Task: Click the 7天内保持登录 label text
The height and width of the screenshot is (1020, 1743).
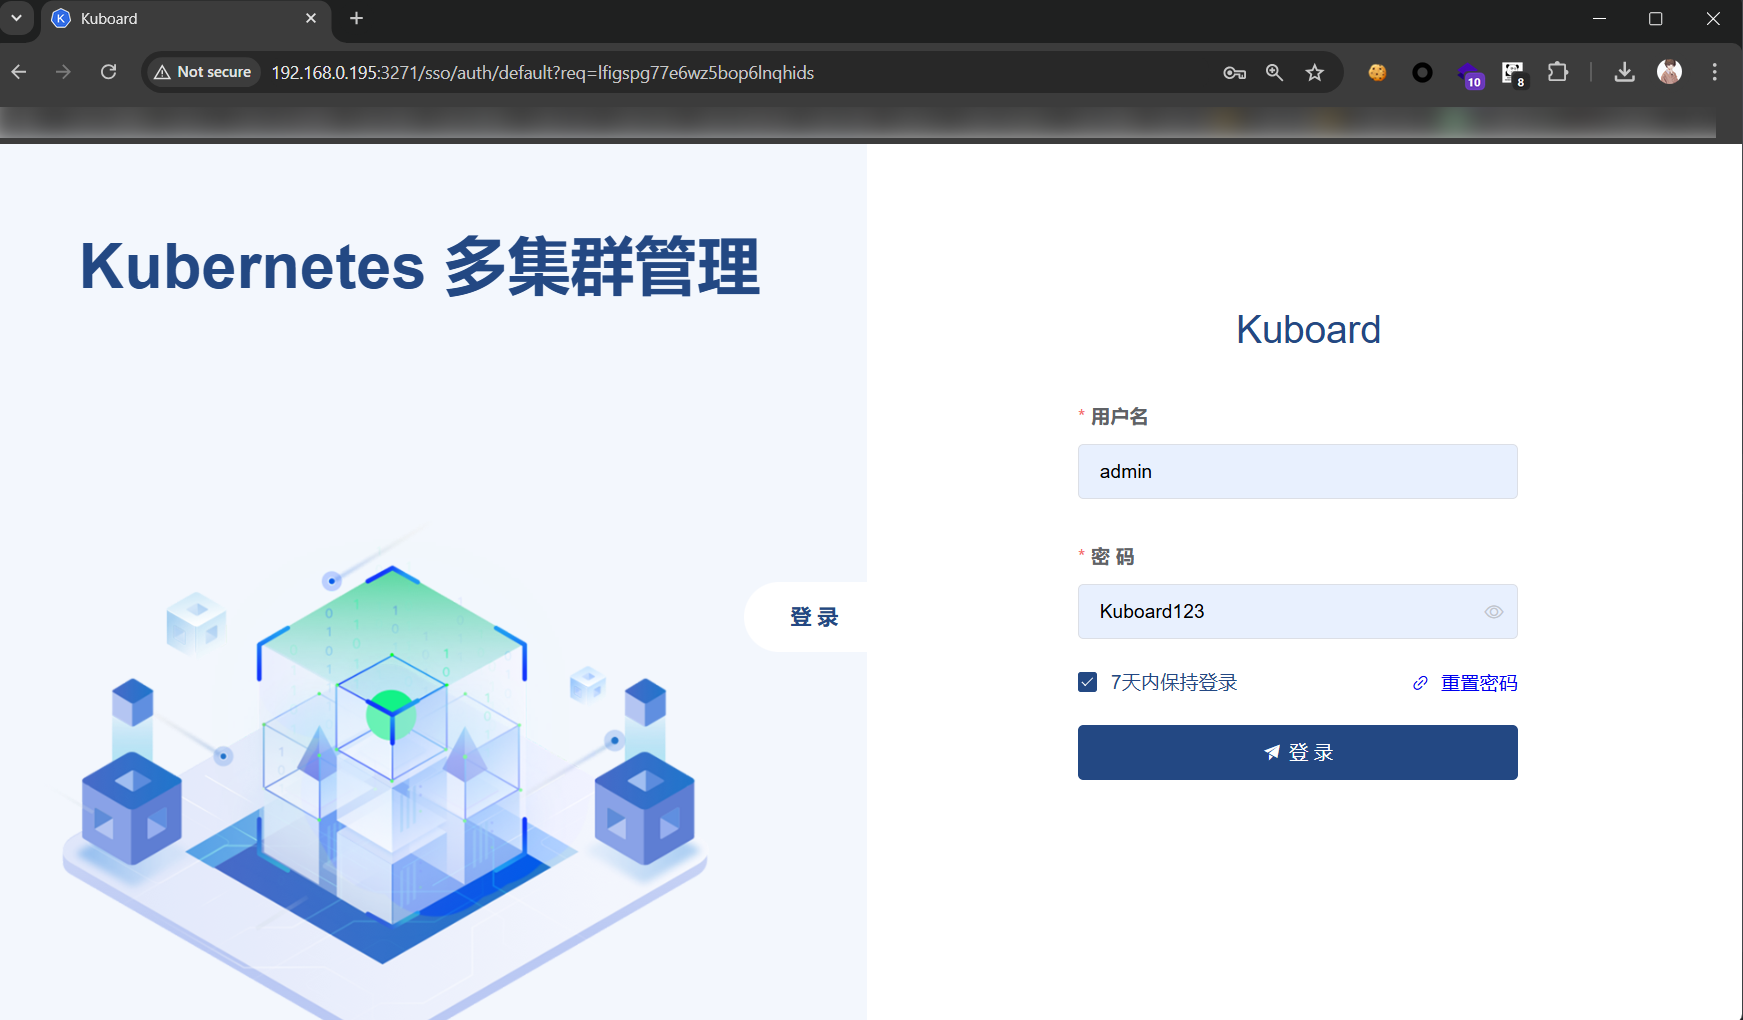Action: [1174, 682]
